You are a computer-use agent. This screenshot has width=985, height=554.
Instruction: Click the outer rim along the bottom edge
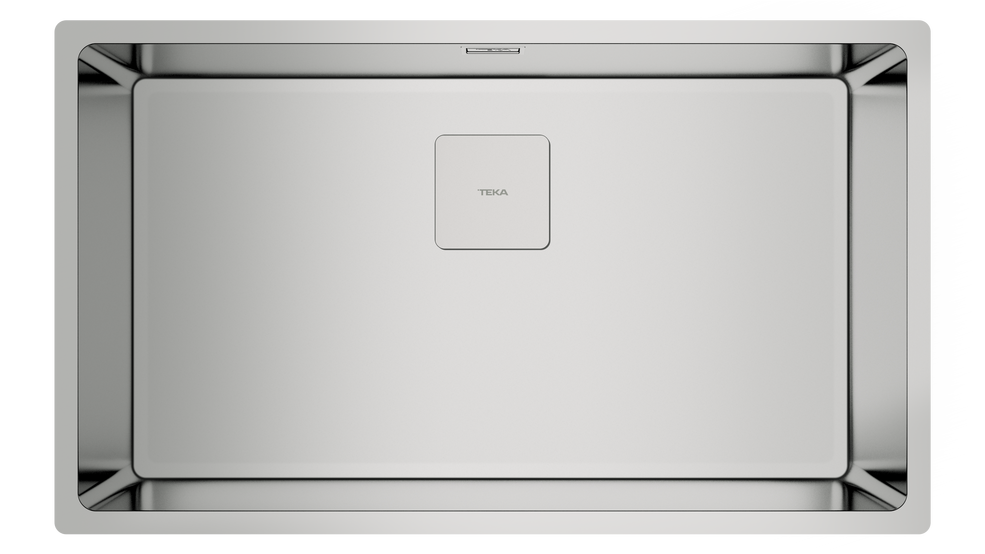tap(492, 523)
